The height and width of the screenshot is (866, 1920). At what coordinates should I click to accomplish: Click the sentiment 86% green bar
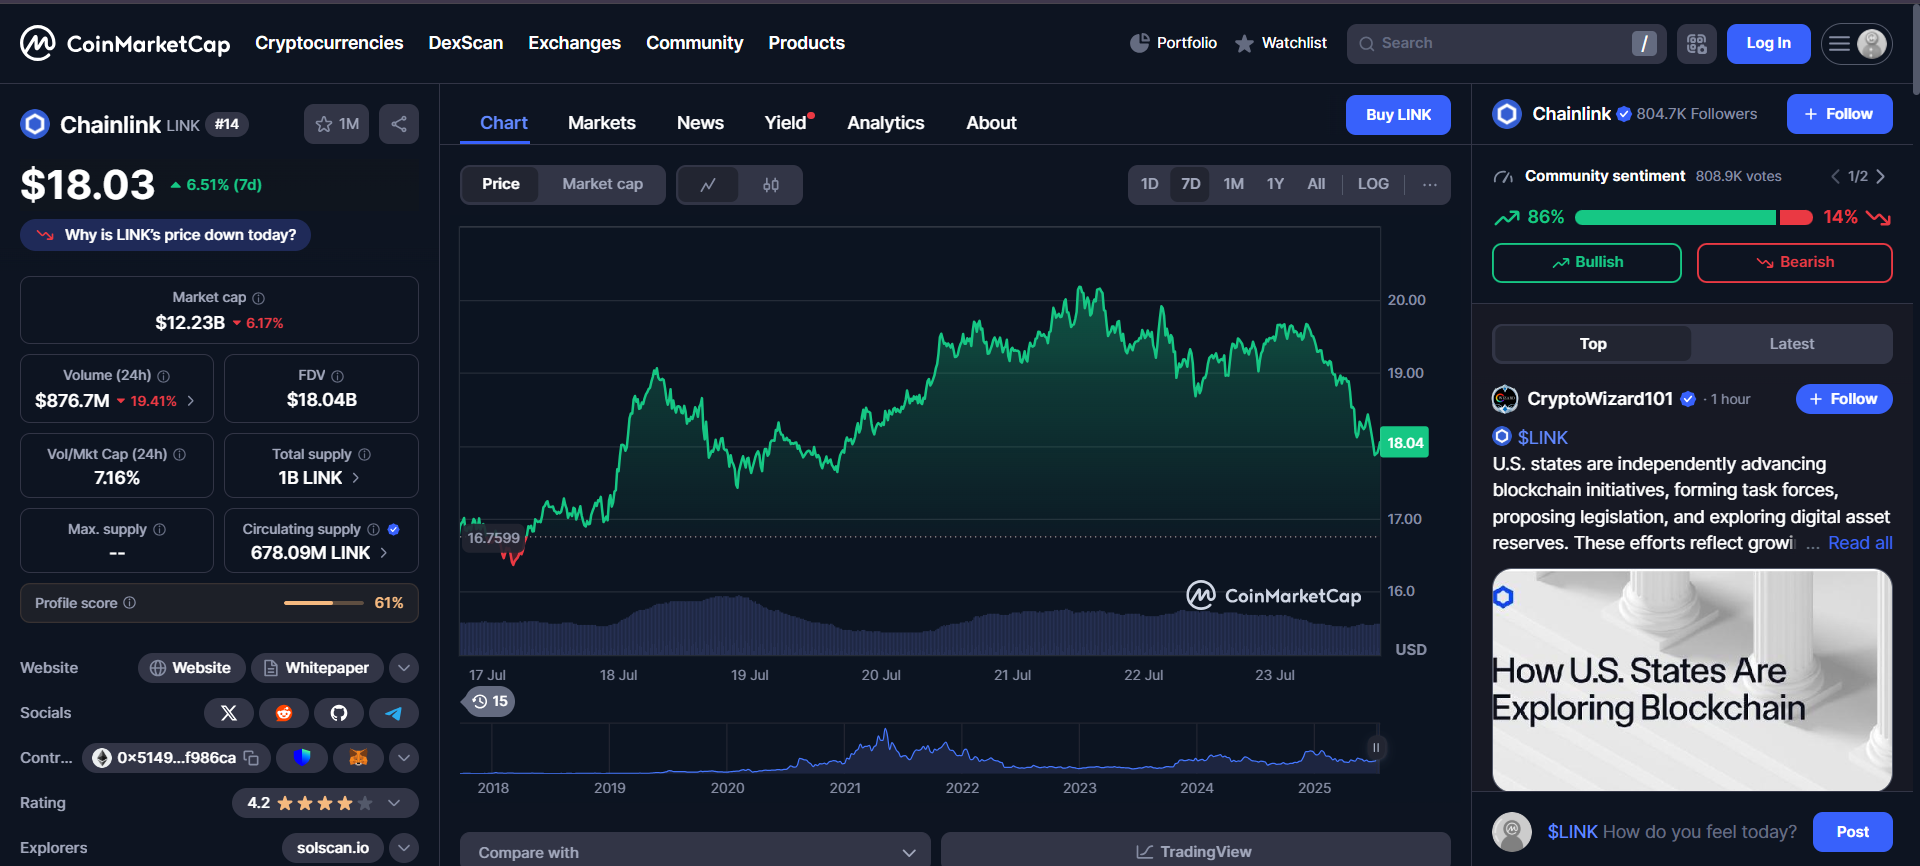click(1675, 218)
